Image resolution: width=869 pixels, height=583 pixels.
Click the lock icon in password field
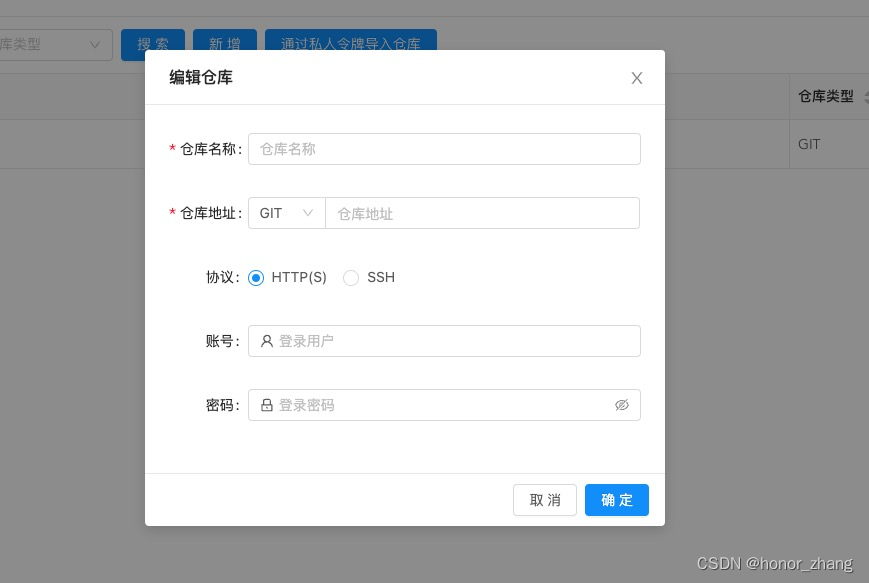(267, 405)
